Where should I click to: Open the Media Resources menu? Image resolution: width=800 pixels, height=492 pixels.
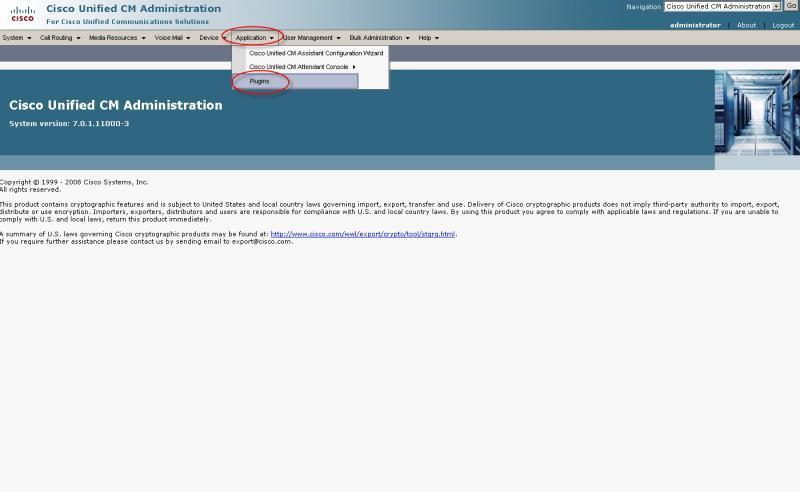pyautogui.click(x=117, y=38)
